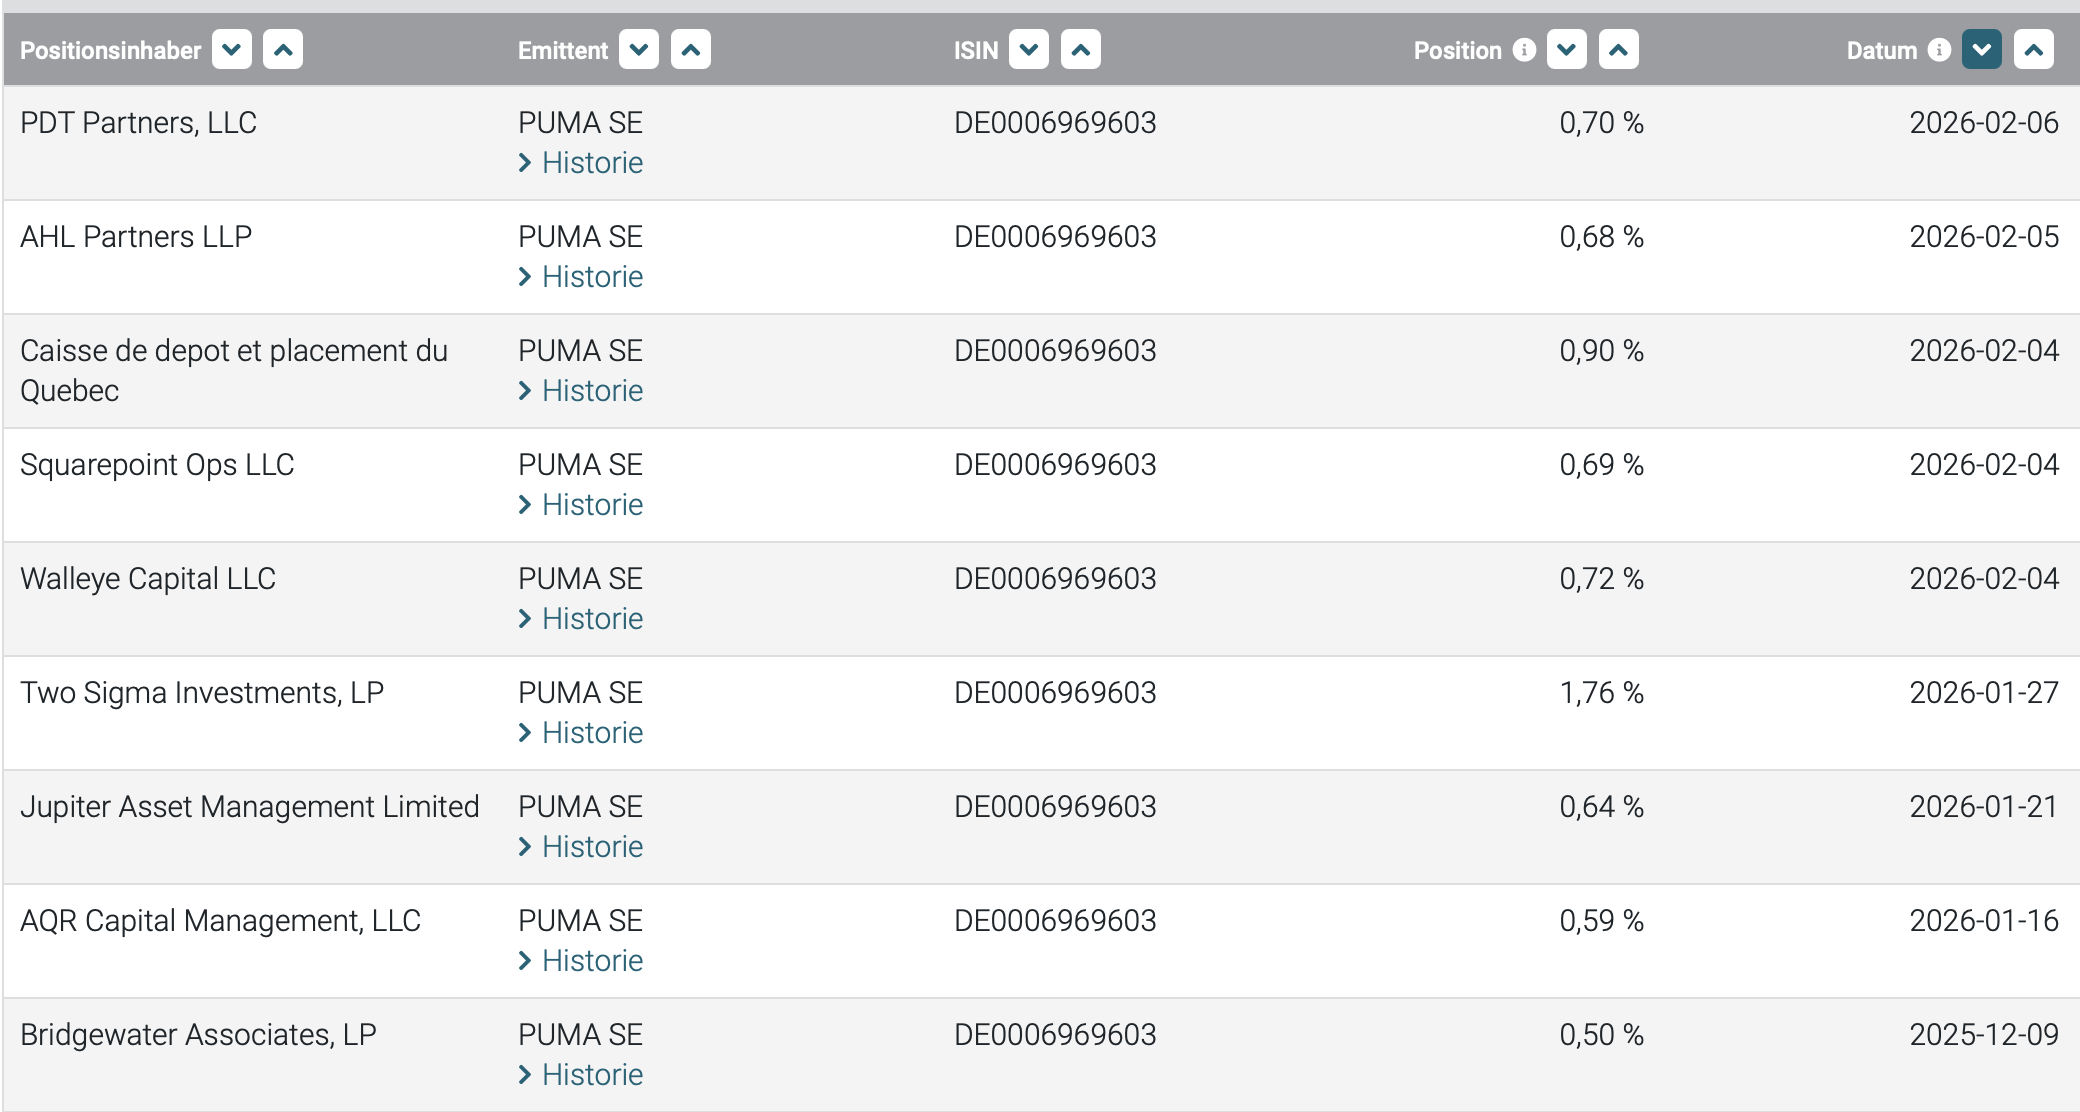Image resolution: width=2080 pixels, height=1112 pixels.
Task: Sort Position column ascending
Action: pyautogui.click(x=1618, y=50)
